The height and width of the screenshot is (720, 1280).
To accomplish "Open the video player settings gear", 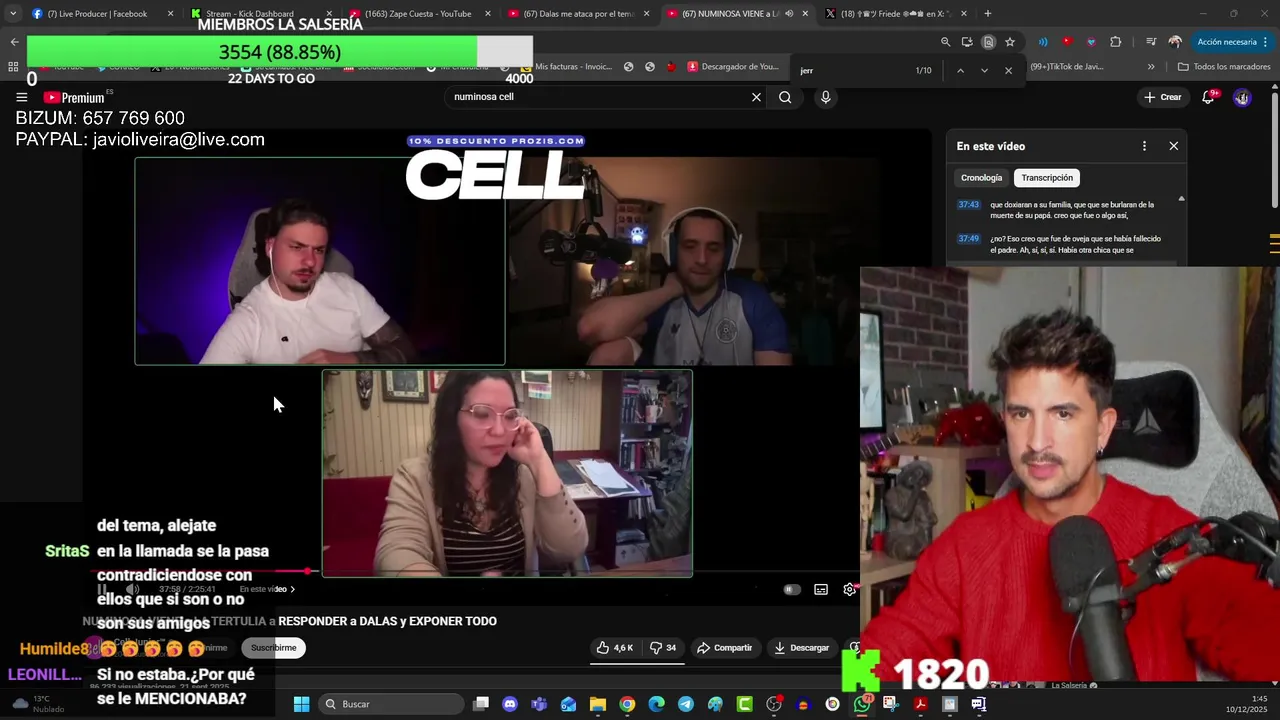I will [x=849, y=589].
